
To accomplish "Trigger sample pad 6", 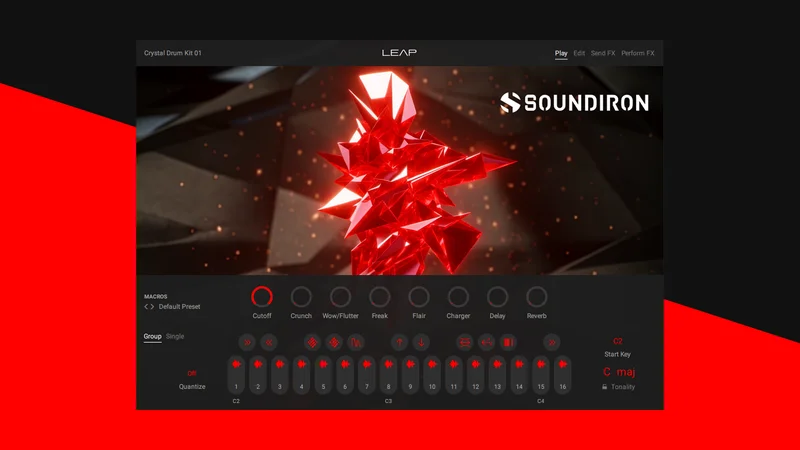I will click(345, 374).
